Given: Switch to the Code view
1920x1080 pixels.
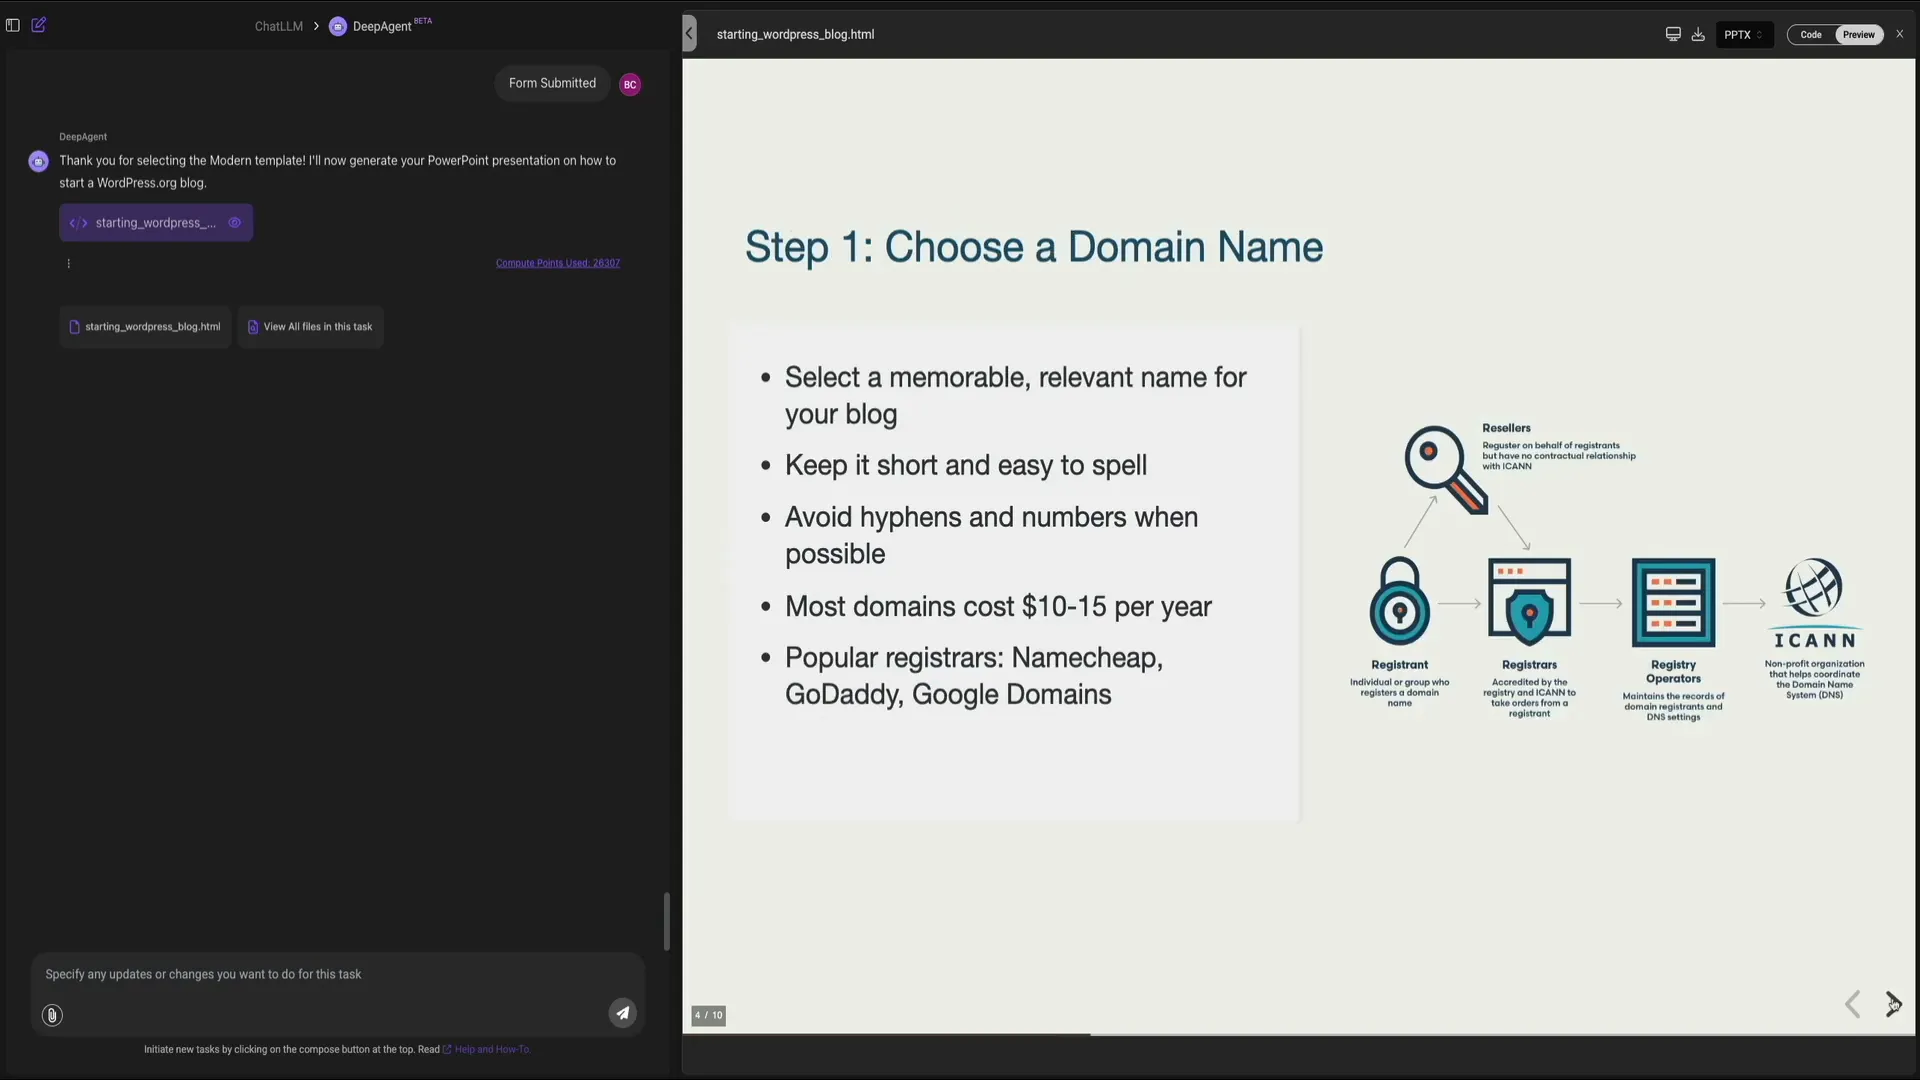Looking at the screenshot, I should point(1811,35).
